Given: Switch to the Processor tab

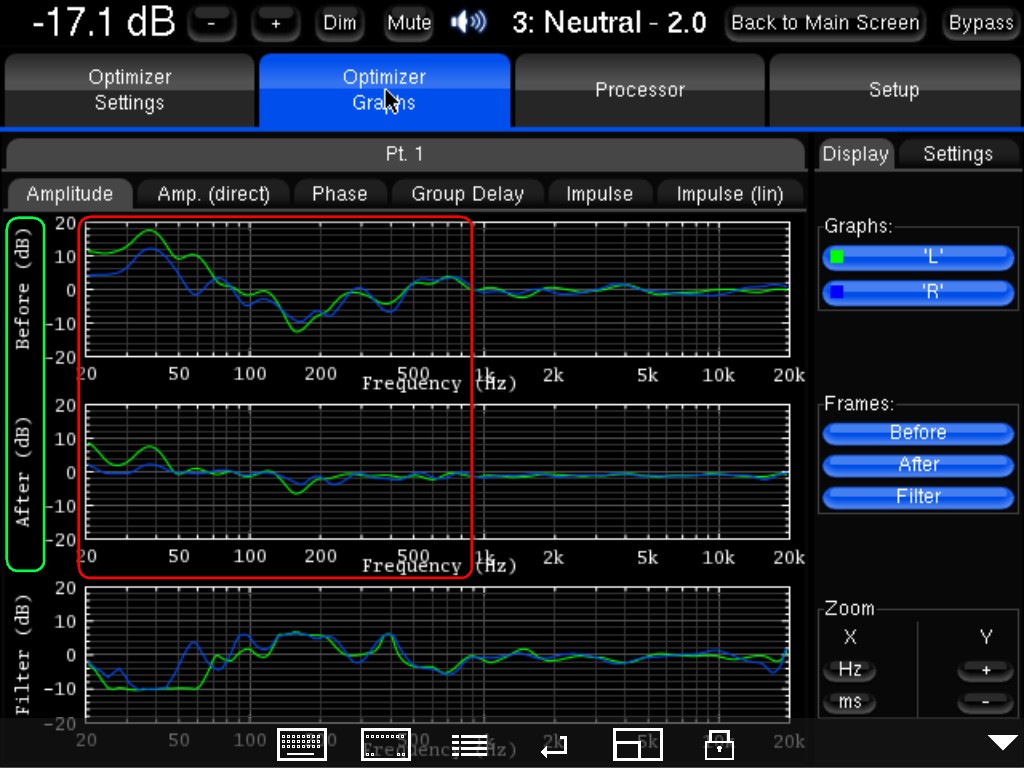Looking at the screenshot, I should tap(639, 90).
